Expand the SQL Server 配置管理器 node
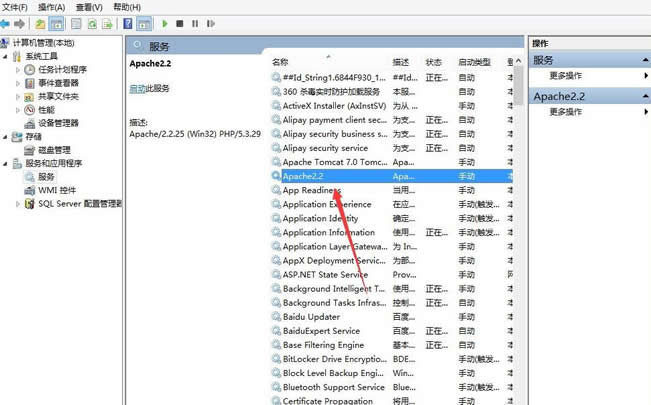 17,204
